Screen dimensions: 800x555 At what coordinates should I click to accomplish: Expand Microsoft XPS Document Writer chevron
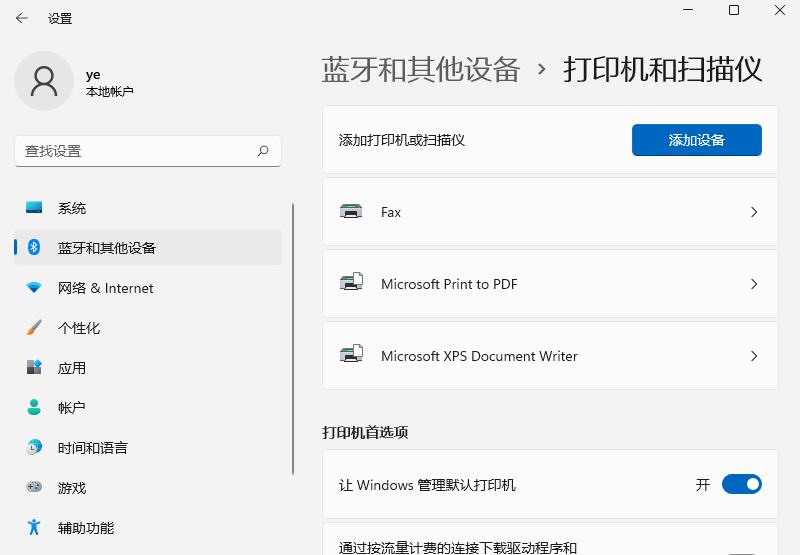[754, 356]
